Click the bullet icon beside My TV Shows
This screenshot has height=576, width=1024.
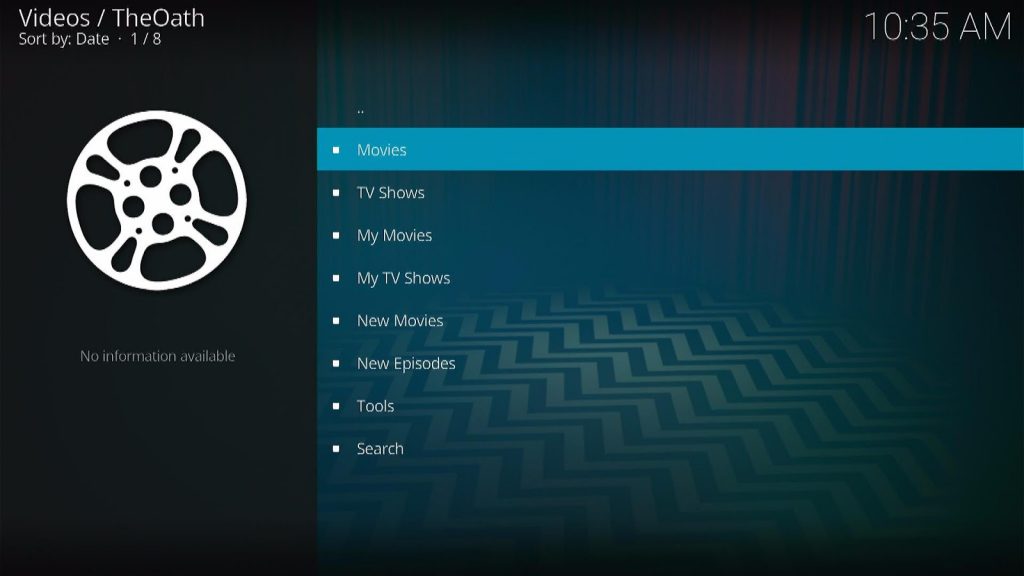(x=336, y=278)
